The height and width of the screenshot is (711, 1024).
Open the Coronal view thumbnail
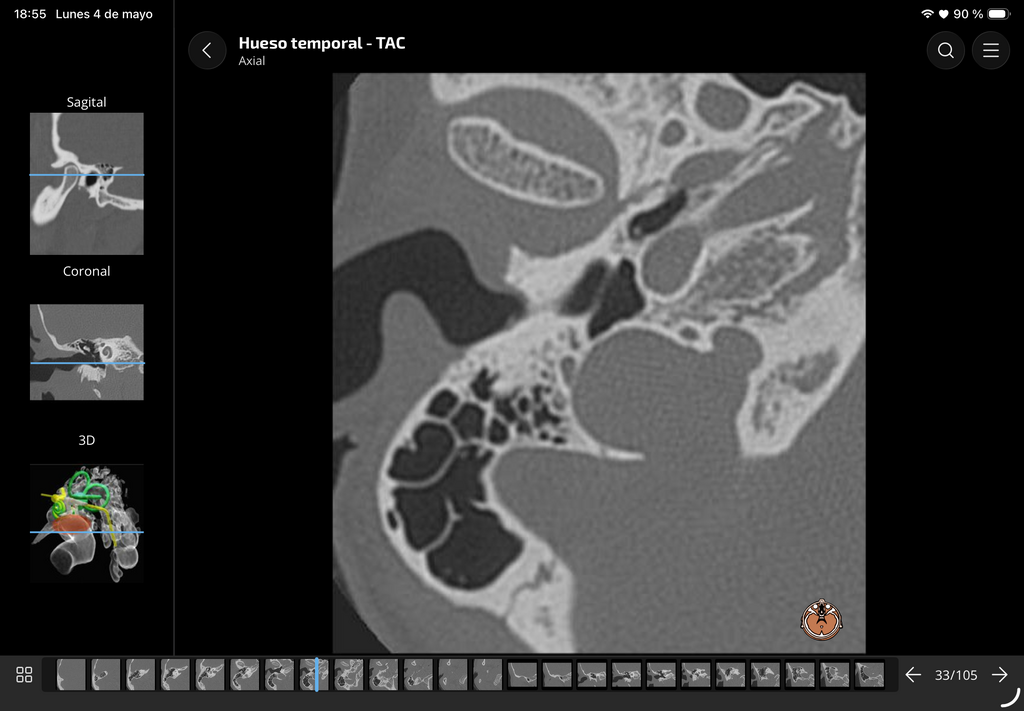point(86,352)
